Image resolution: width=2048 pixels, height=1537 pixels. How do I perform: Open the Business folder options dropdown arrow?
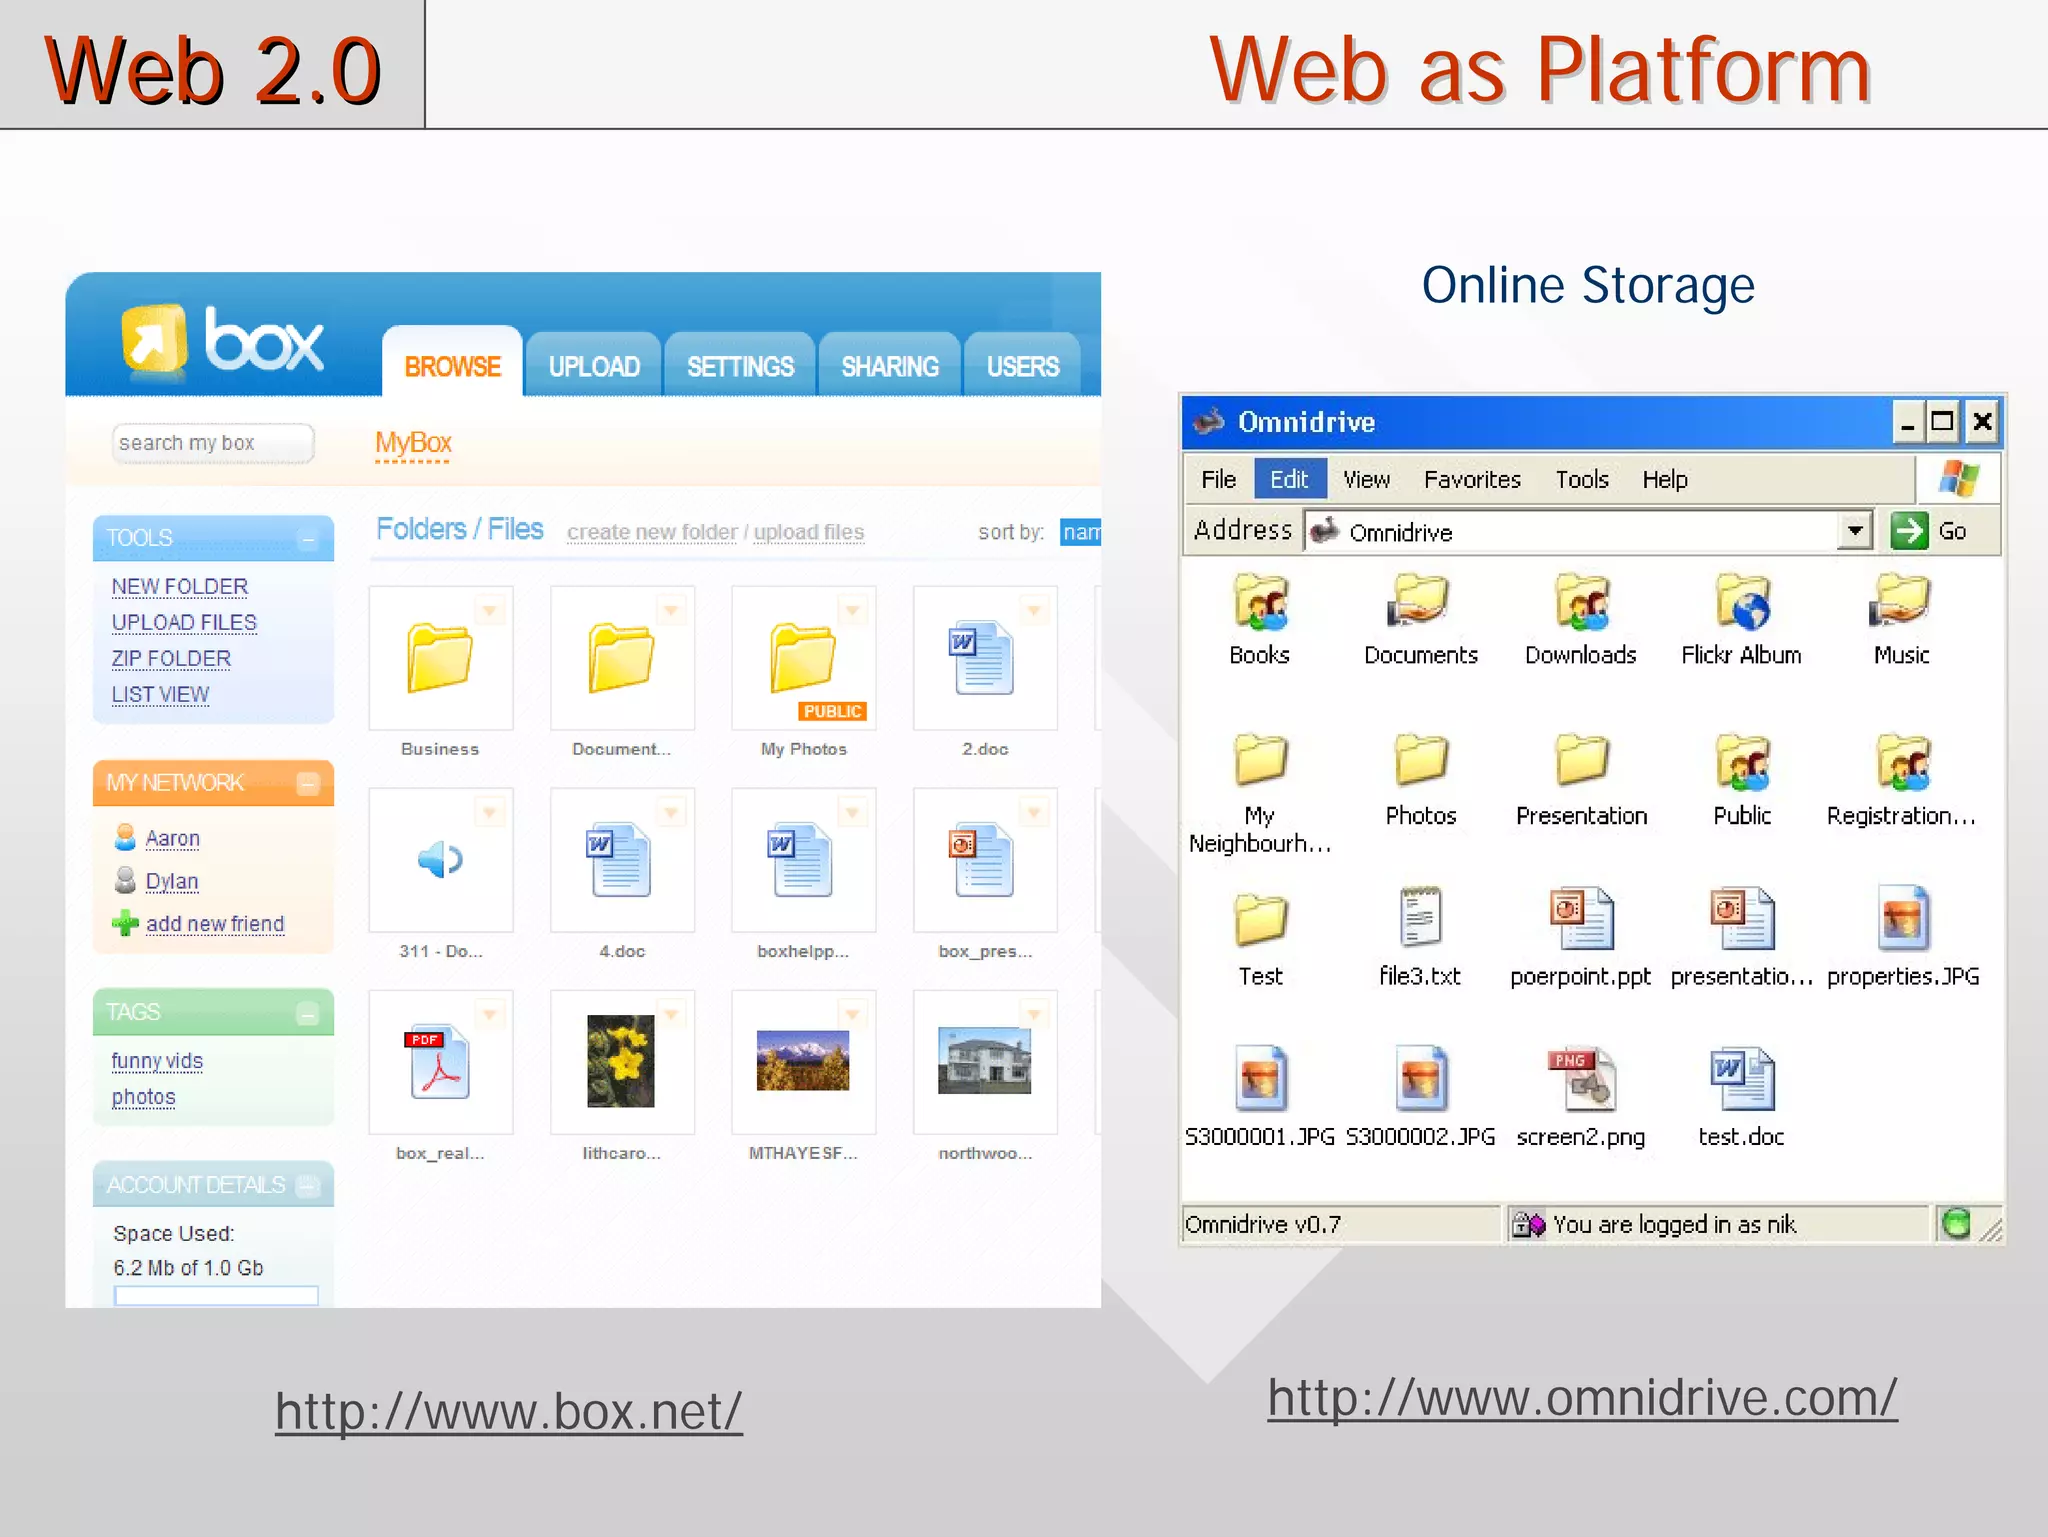point(490,610)
